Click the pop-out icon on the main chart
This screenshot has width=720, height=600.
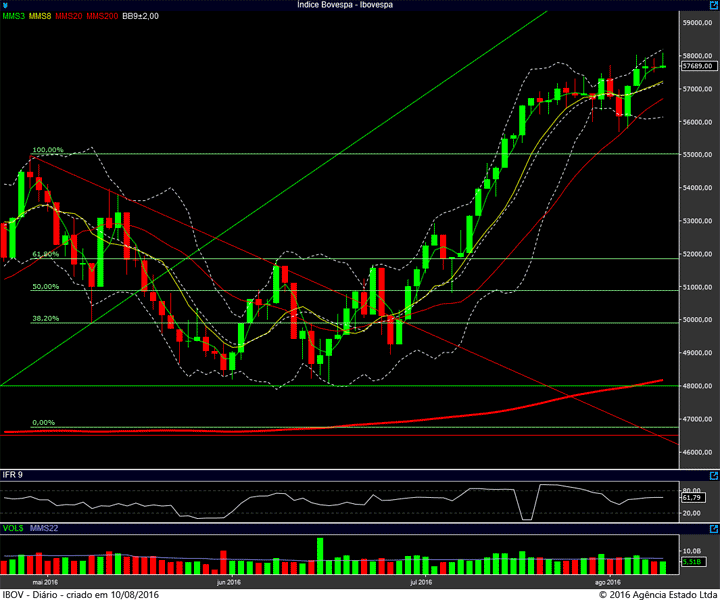(714, 6)
